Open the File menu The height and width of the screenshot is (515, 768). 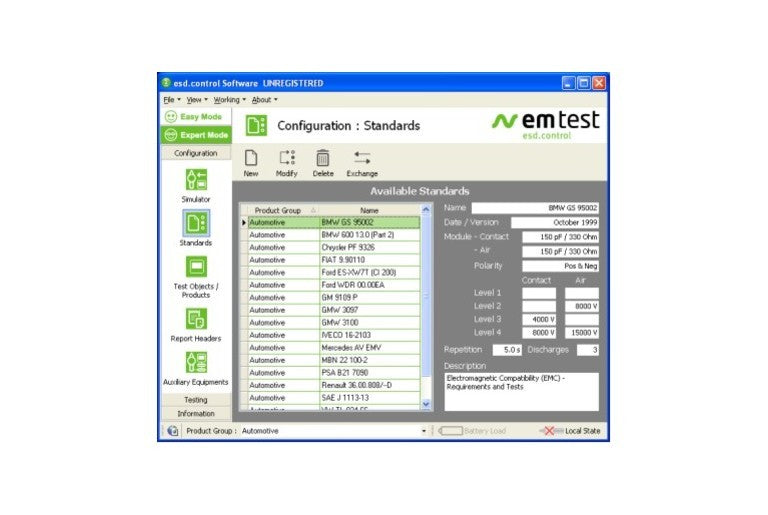[x=171, y=99]
